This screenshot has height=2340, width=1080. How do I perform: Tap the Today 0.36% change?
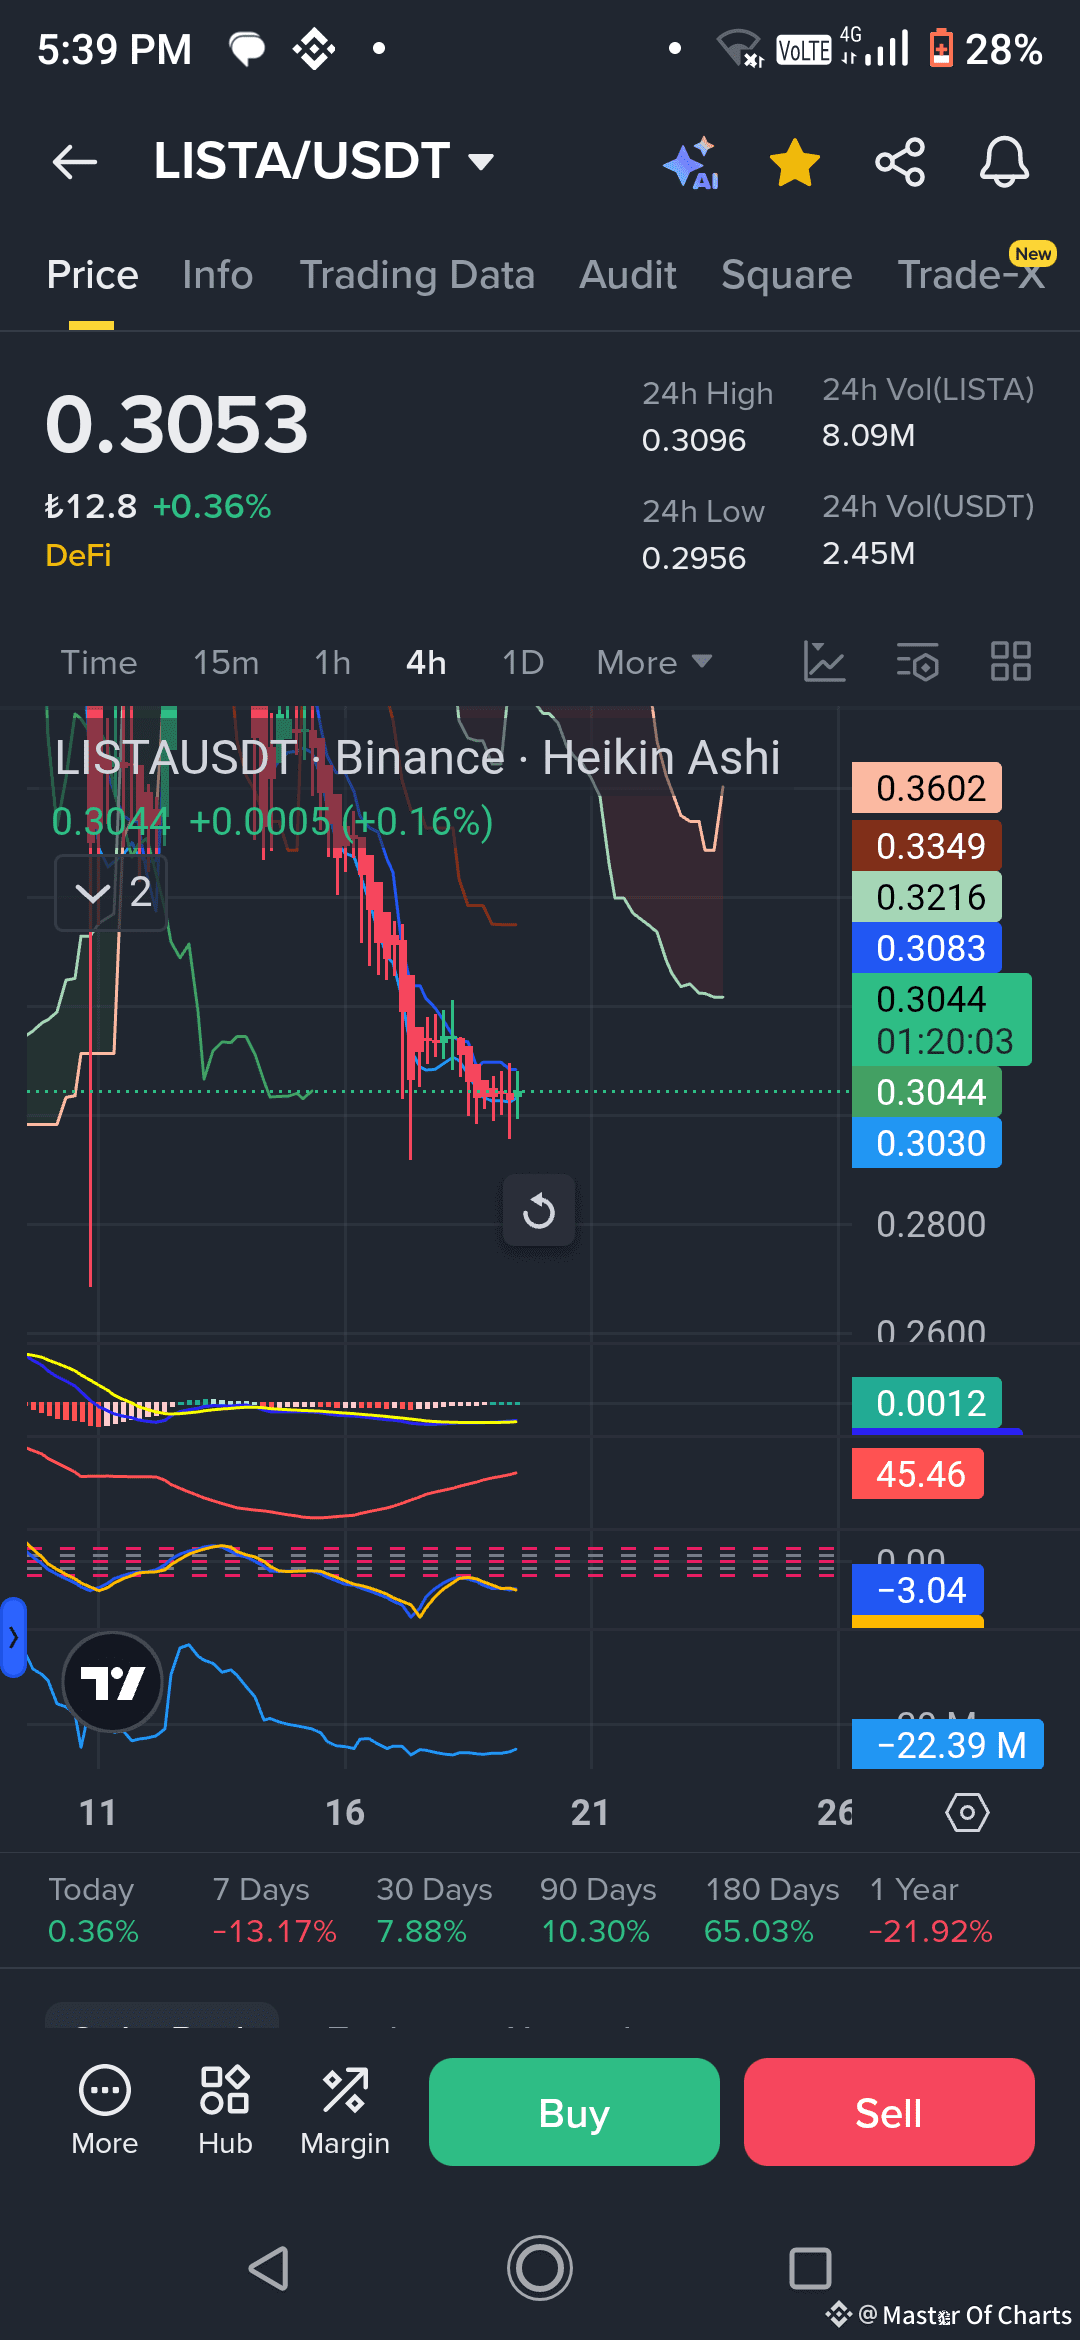93,1910
